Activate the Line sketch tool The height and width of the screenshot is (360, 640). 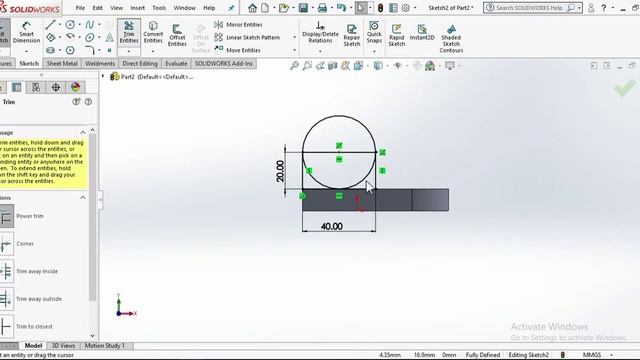tap(51, 24)
